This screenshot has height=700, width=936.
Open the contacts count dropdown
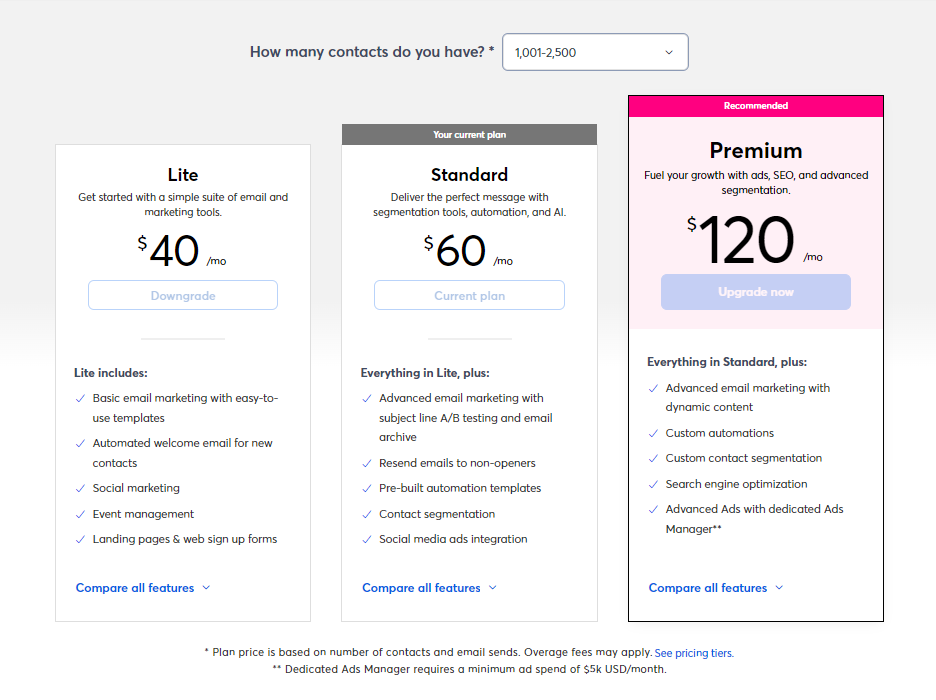point(594,53)
